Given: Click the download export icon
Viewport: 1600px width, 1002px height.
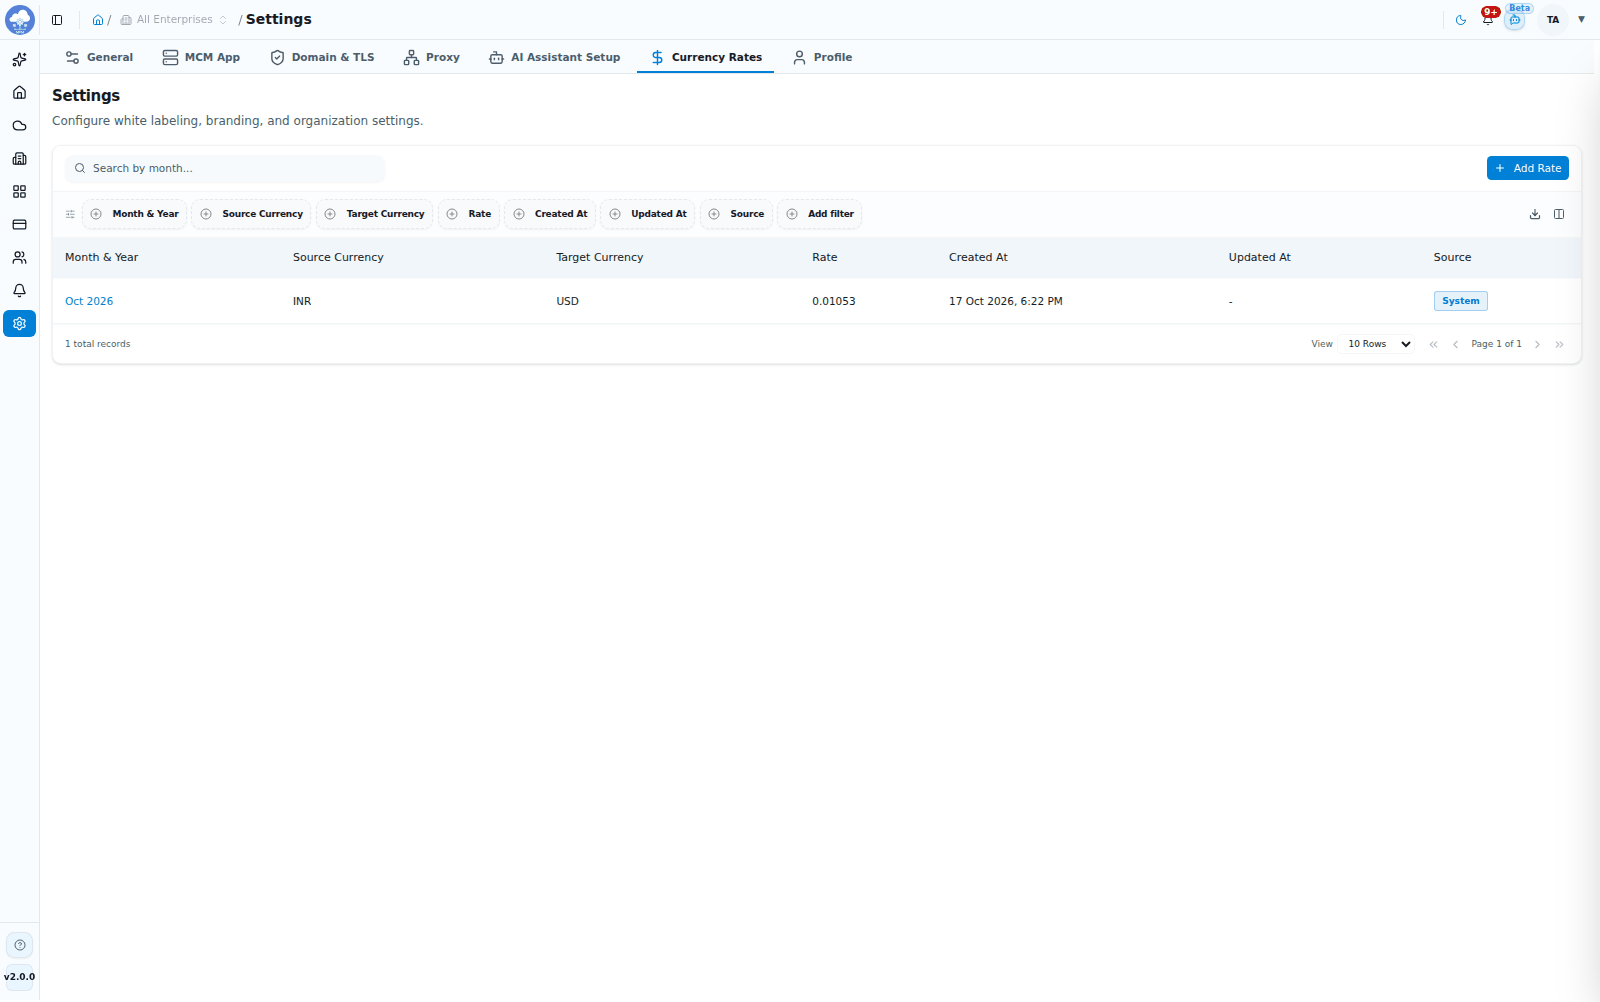Looking at the screenshot, I should [x=1535, y=214].
